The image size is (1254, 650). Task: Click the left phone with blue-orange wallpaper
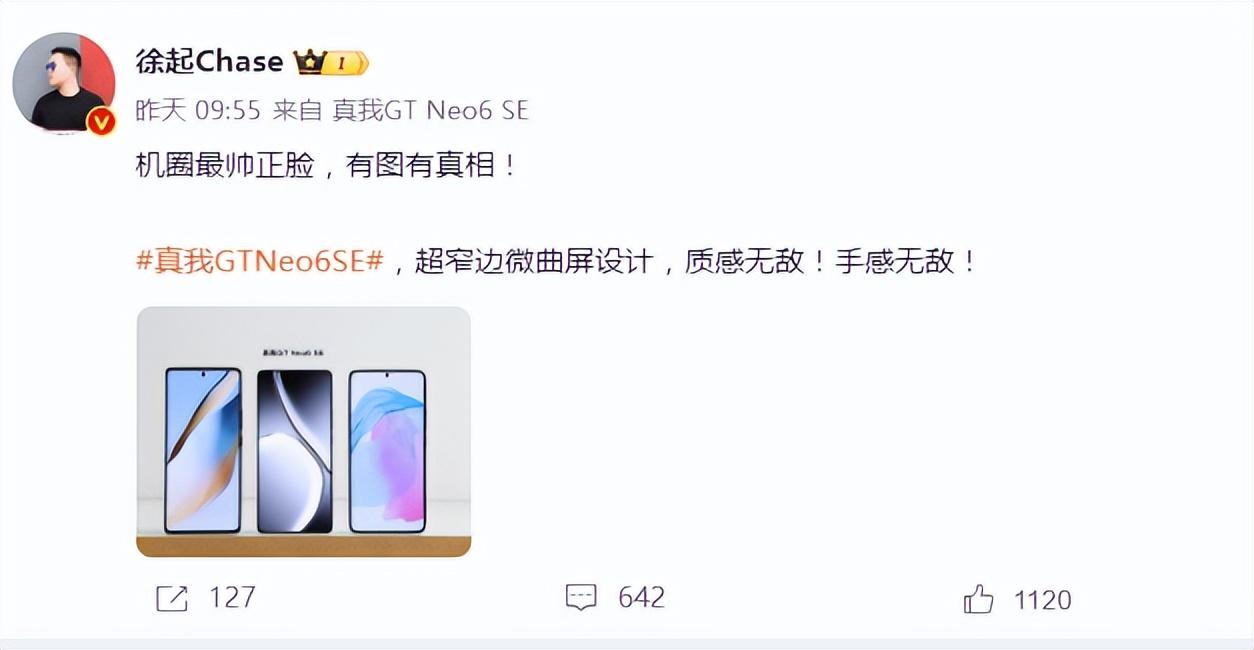click(203, 450)
